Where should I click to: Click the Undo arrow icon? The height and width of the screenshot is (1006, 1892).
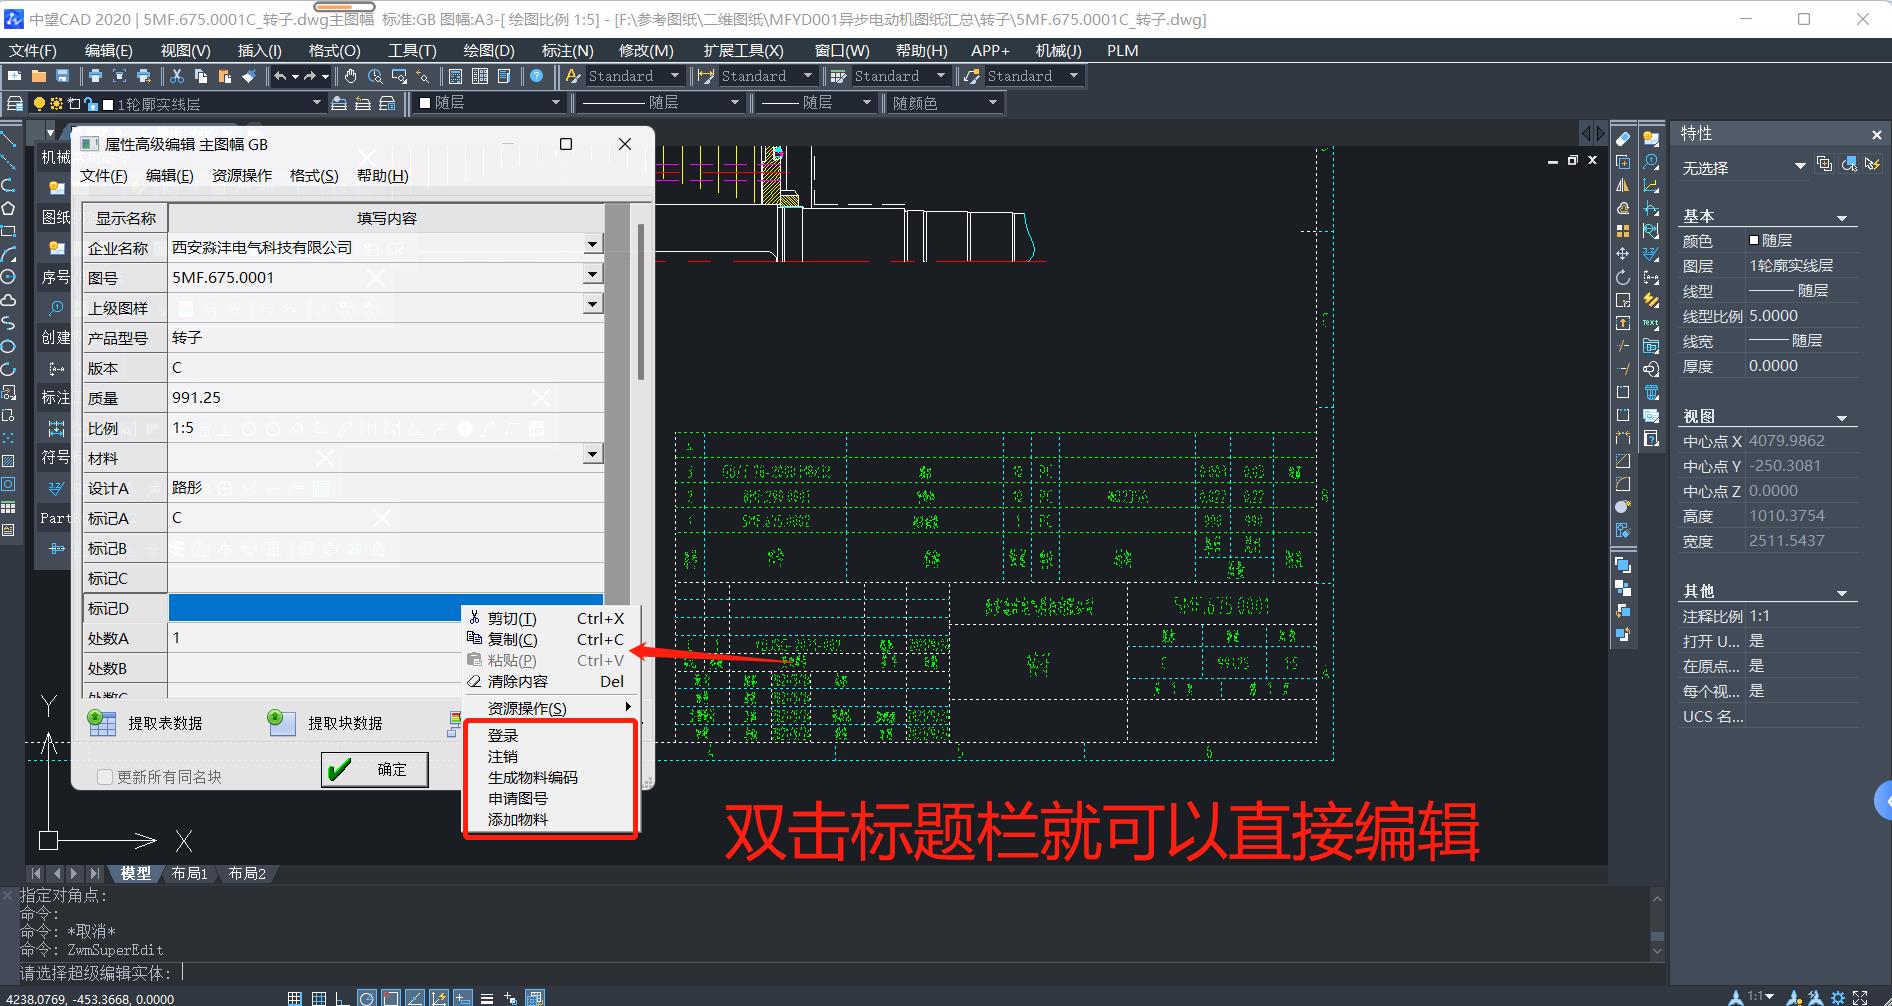point(281,76)
